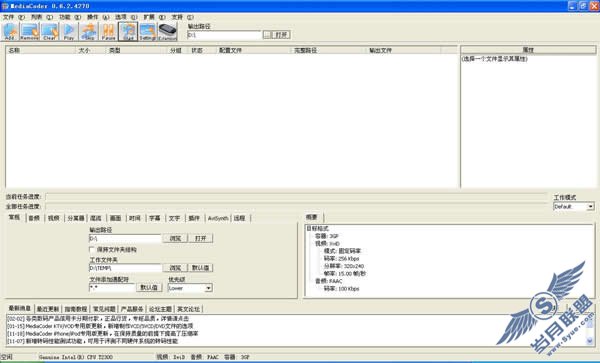Switch to the 插件 tab
The width and height of the screenshot is (600, 363).
(x=194, y=218)
